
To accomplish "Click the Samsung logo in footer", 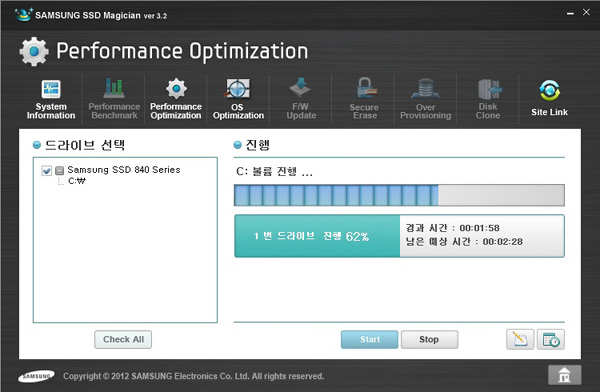I will tap(36, 376).
